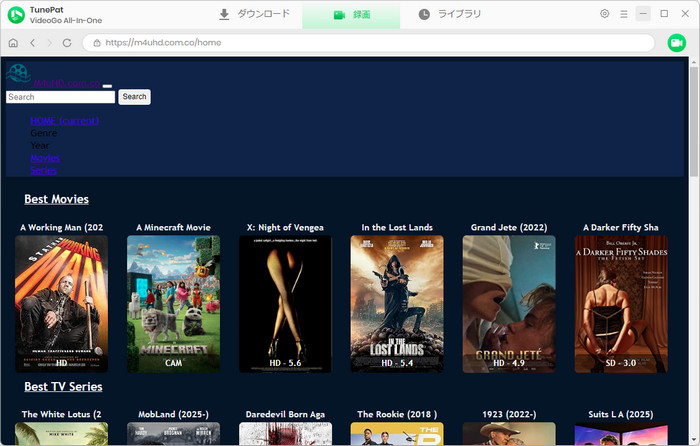Click The White Lotus series title
The image size is (700, 446).
click(62, 415)
